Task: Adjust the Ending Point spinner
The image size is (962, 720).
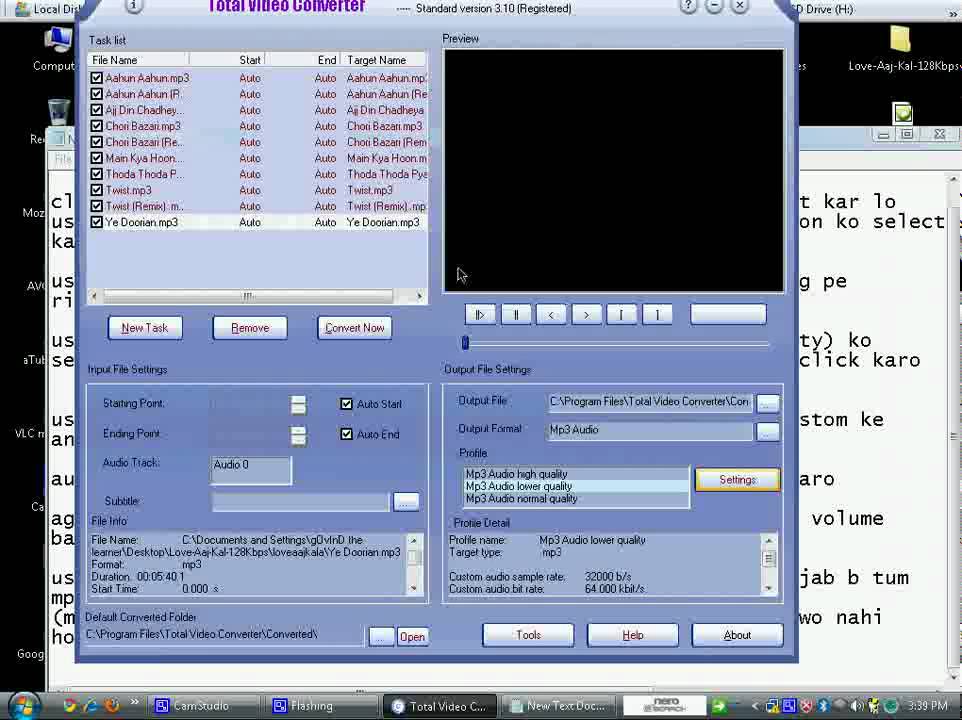Action: click(x=298, y=435)
